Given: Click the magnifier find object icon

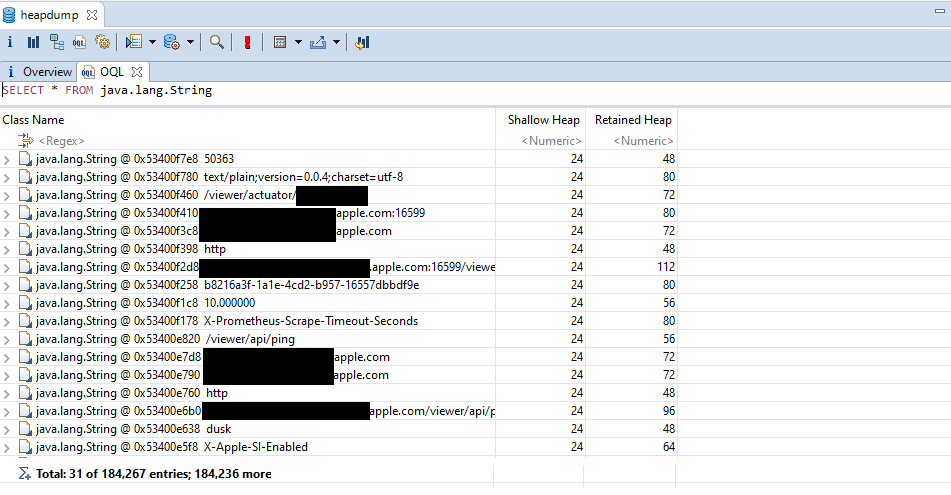Looking at the screenshot, I should pos(216,42).
